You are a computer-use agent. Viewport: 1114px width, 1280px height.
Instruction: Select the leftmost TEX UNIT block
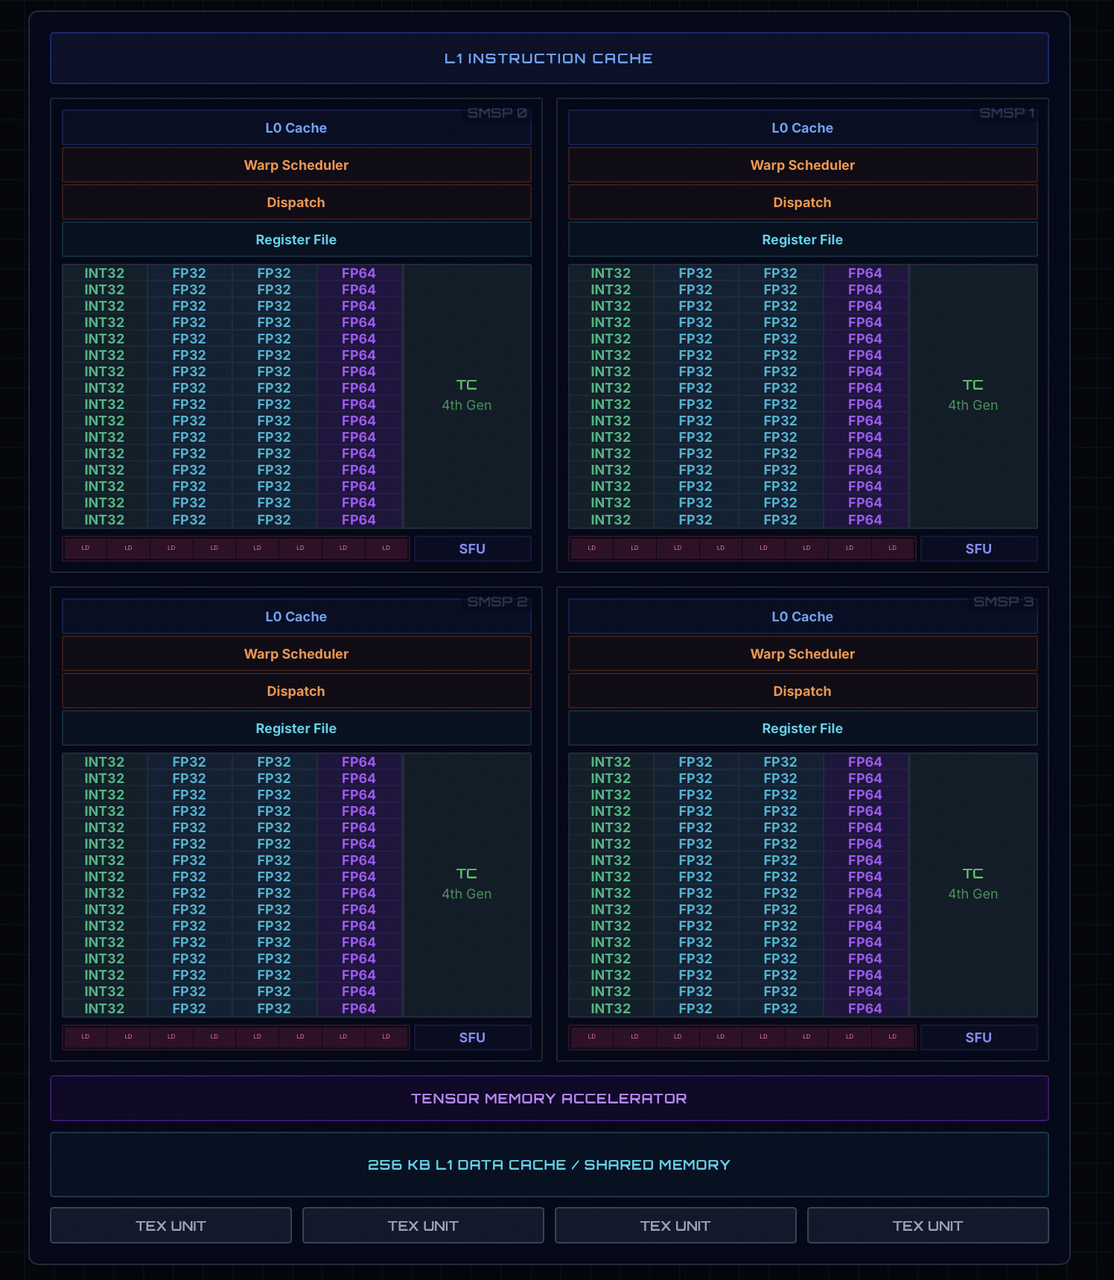pos(171,1225)
